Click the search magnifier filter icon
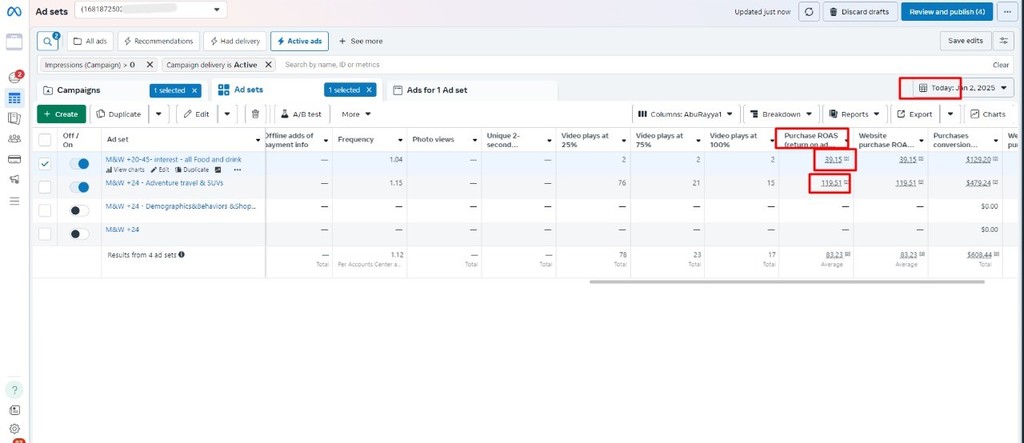Screen dimensions: 1024x443 [x=47, y=41]
